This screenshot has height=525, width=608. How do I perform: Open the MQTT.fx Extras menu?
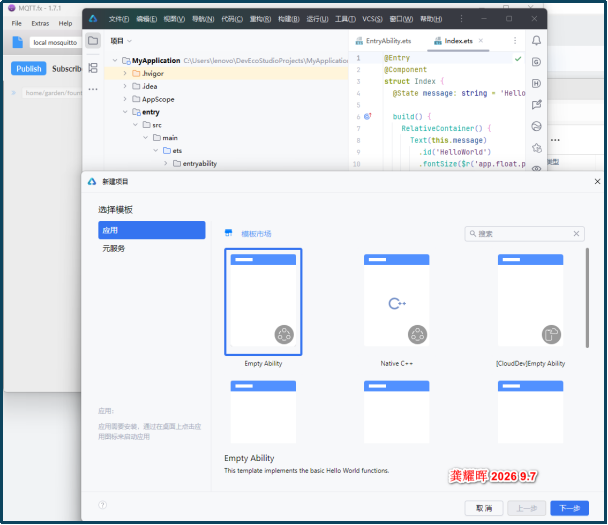click(x=40, y=23)
